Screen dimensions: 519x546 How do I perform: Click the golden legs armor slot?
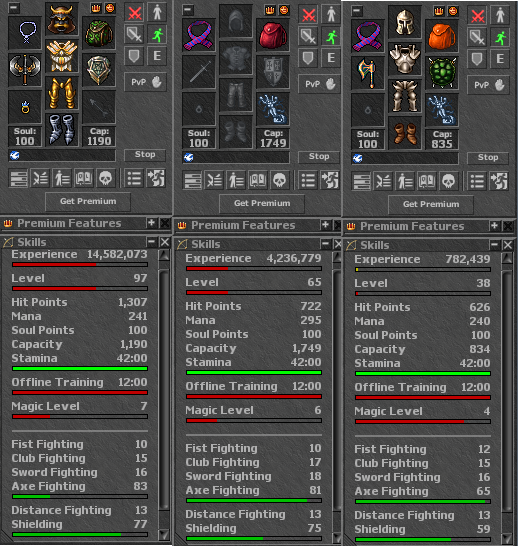click(62, 93)
